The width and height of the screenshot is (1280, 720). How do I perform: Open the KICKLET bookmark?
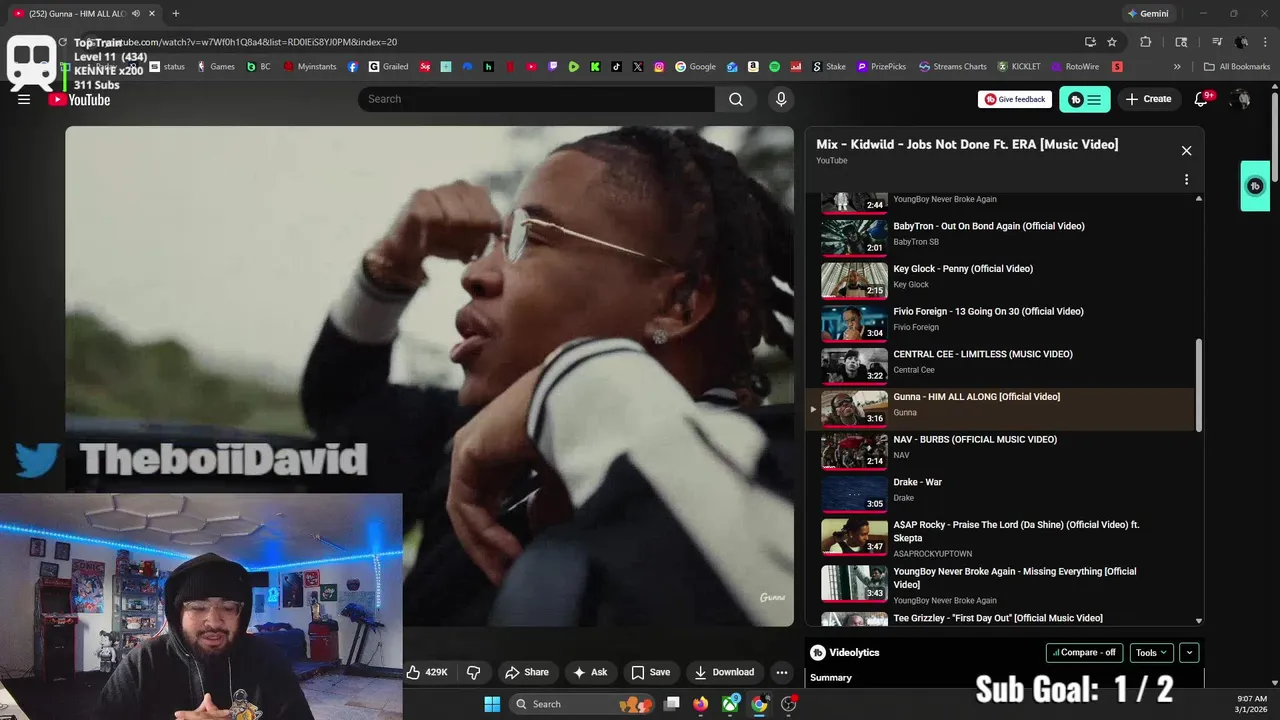click(x=1019, y=67)
